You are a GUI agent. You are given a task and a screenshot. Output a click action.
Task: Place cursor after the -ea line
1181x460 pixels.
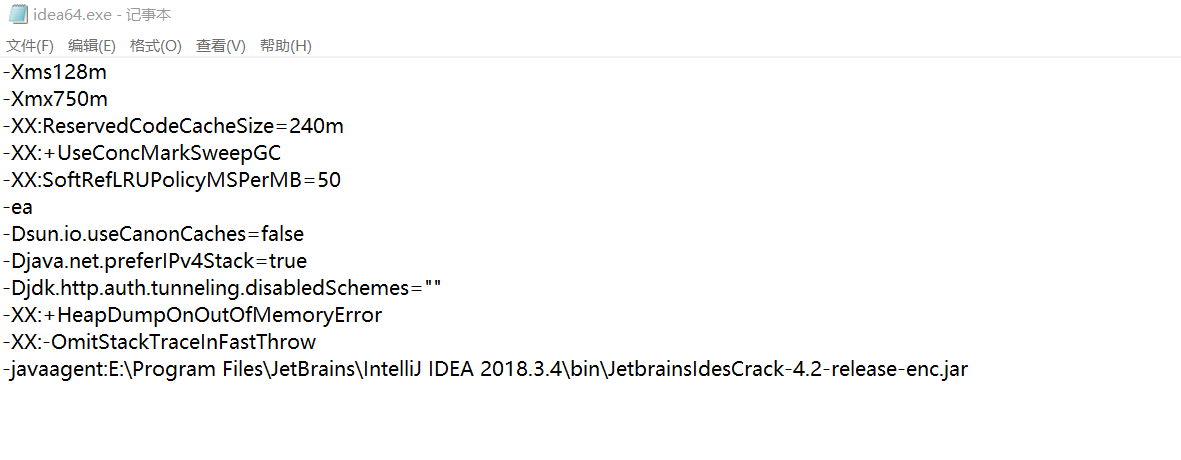[32, 208]
